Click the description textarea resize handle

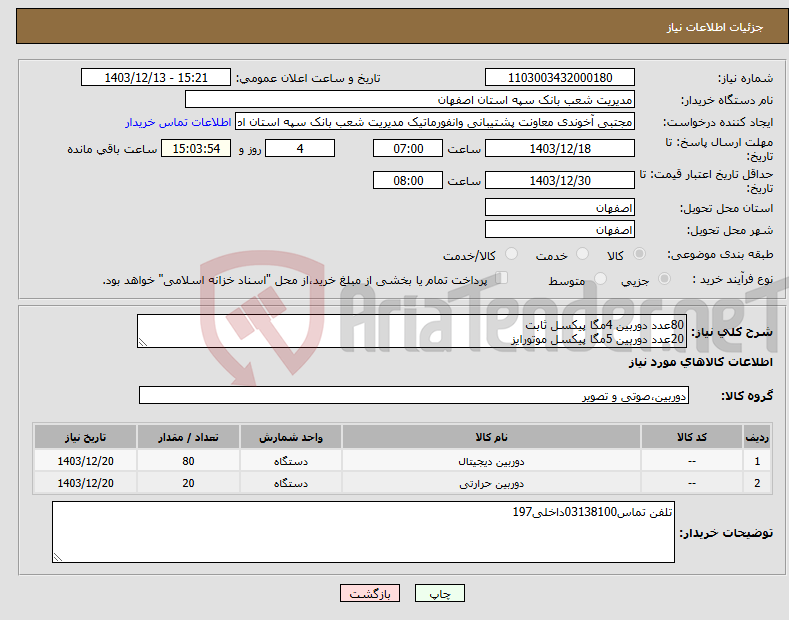click(143, 342)
